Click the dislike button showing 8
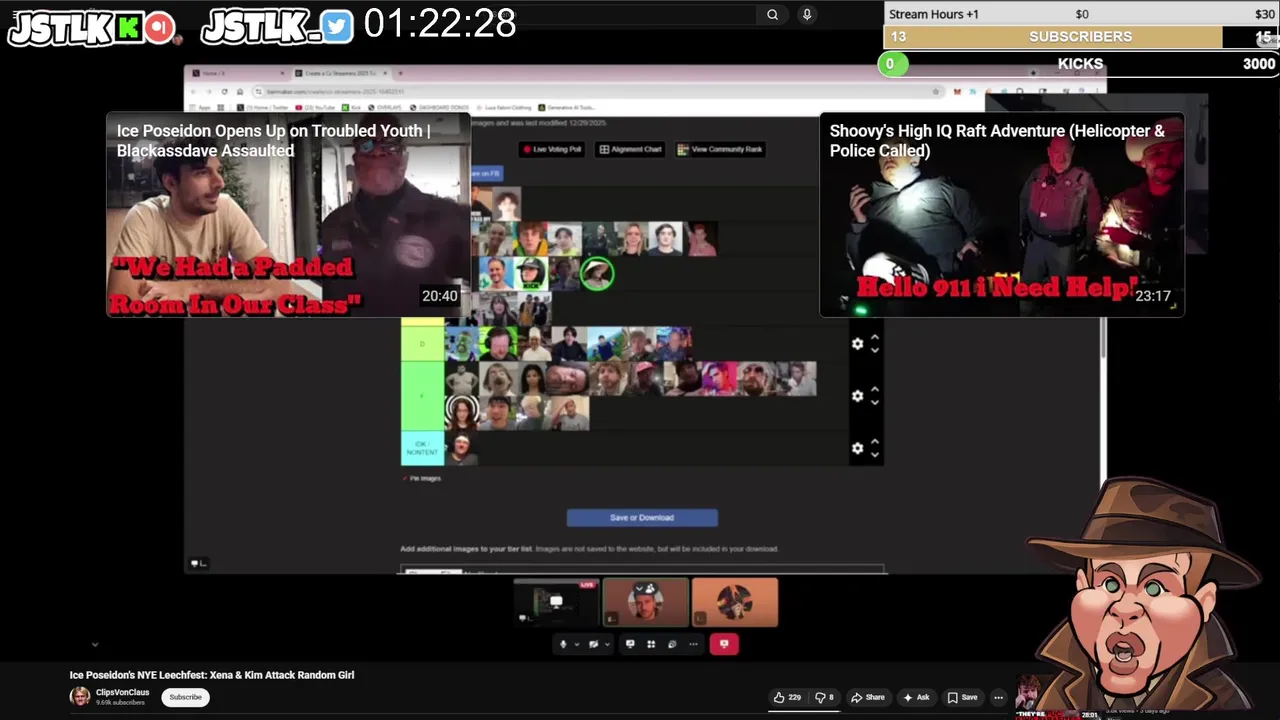This screenshot has height=720, width=1280. coord(824,697)
